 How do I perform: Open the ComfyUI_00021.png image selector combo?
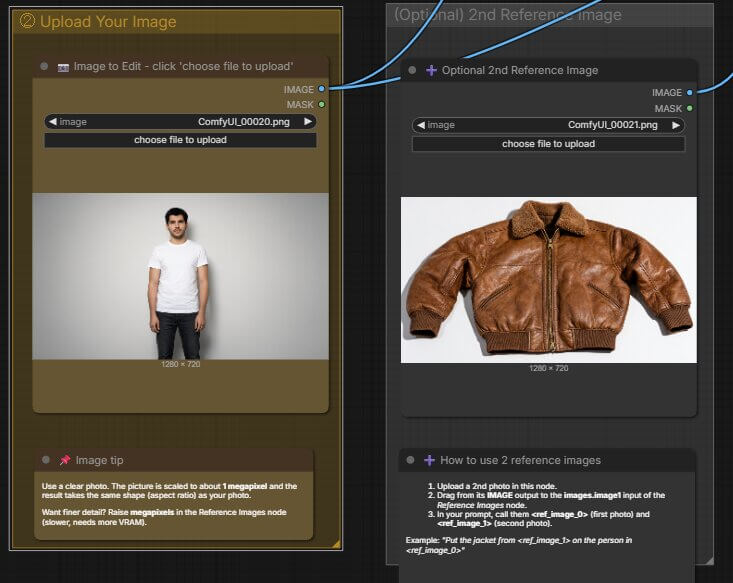[x=548, y=125]
